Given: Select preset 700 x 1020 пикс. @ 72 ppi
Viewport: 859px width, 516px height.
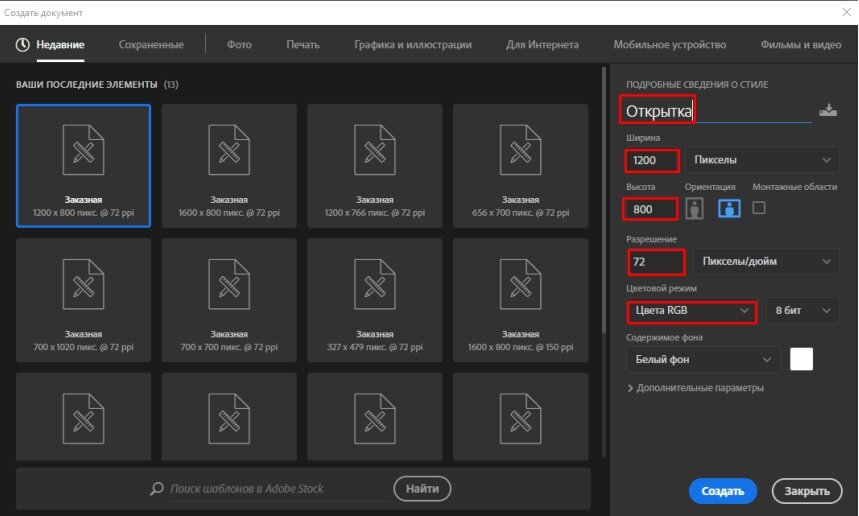Looking at the screenshot, I should pyautogui.click(x=83, y=300).
